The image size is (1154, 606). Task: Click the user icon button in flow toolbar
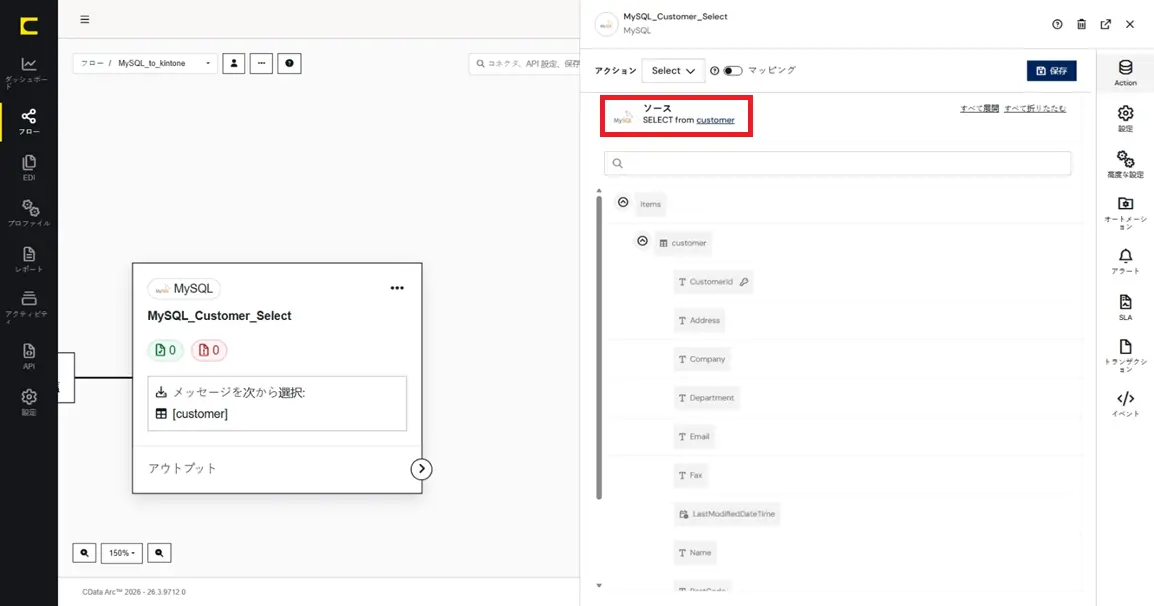pos(234,63)
